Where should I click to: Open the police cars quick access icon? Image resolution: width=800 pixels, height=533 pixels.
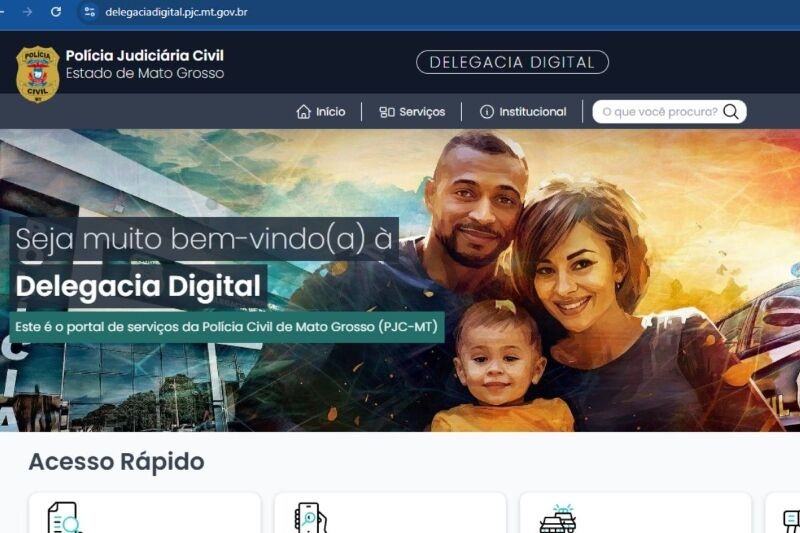[558, 519]
